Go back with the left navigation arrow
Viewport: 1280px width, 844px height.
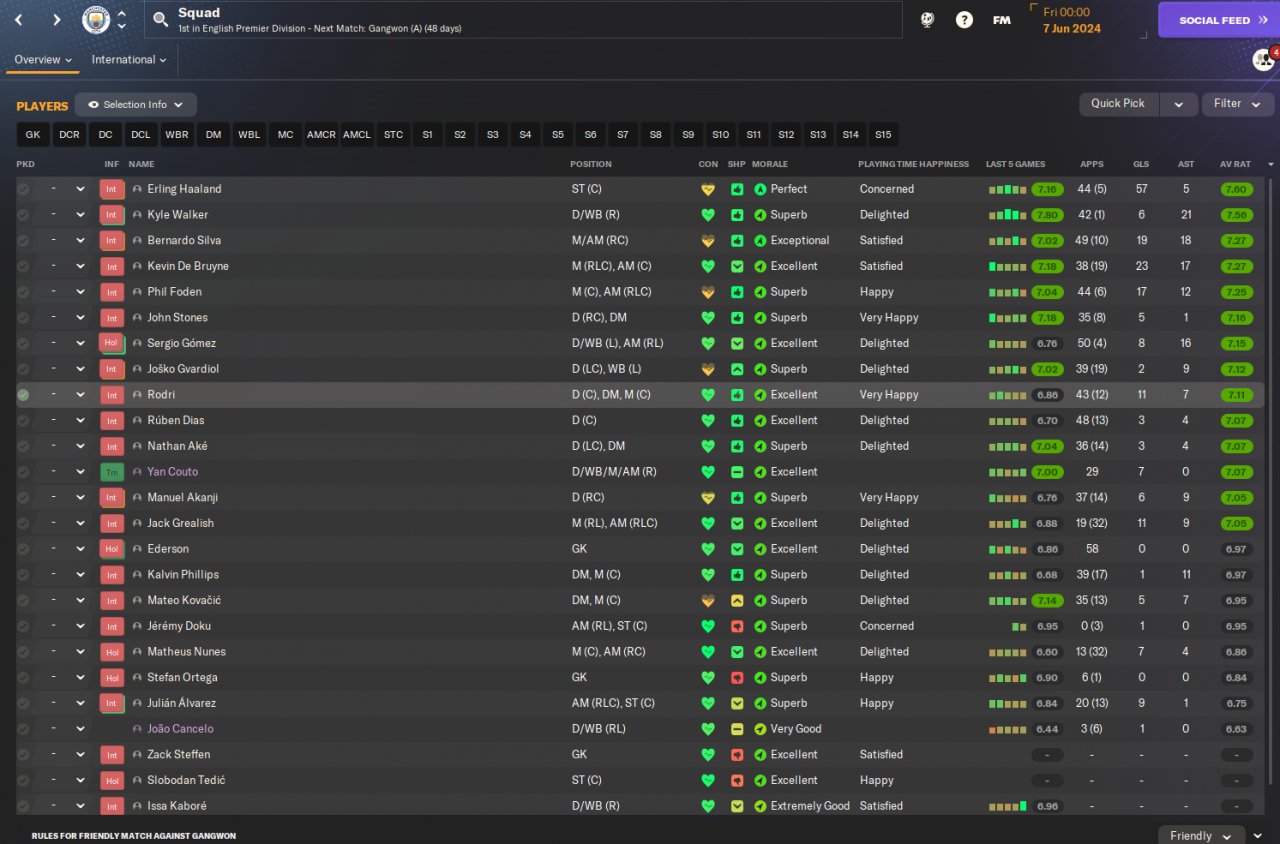tap(19, 20)
